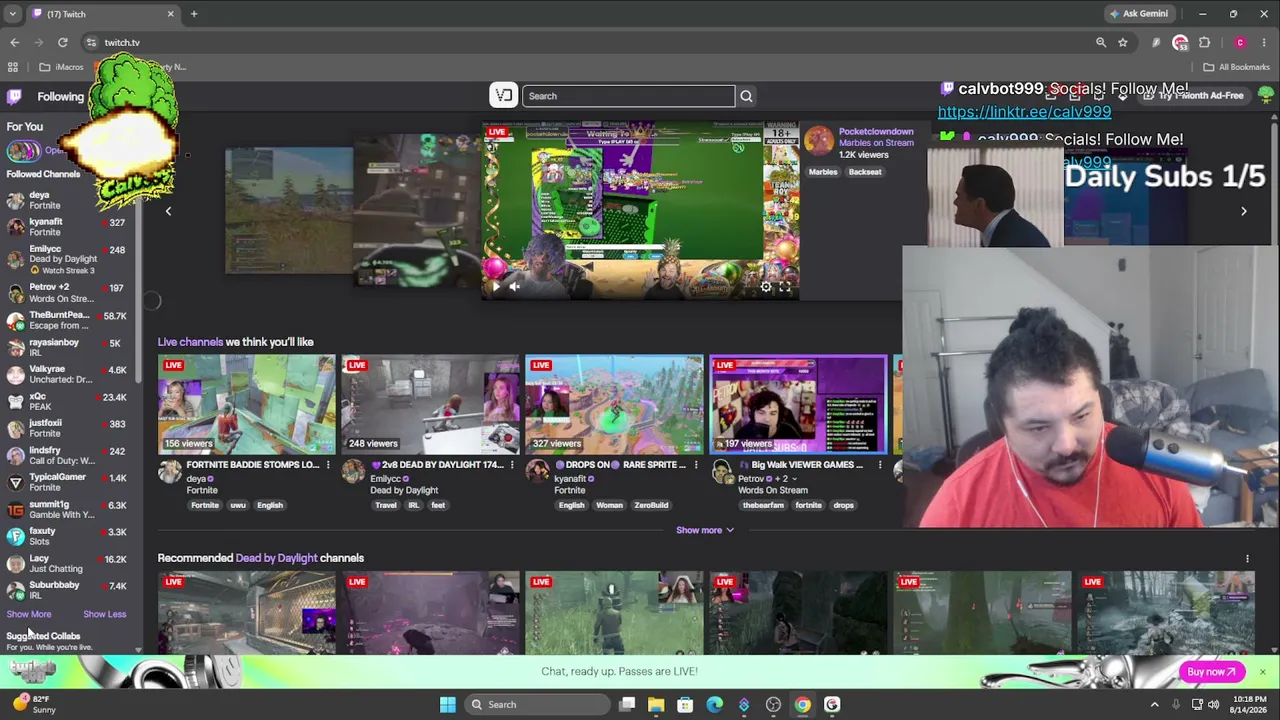This screenshot has width=1280, height=720.
Task: Click the ZeroBuild tag
Action: tap(651, 505)
